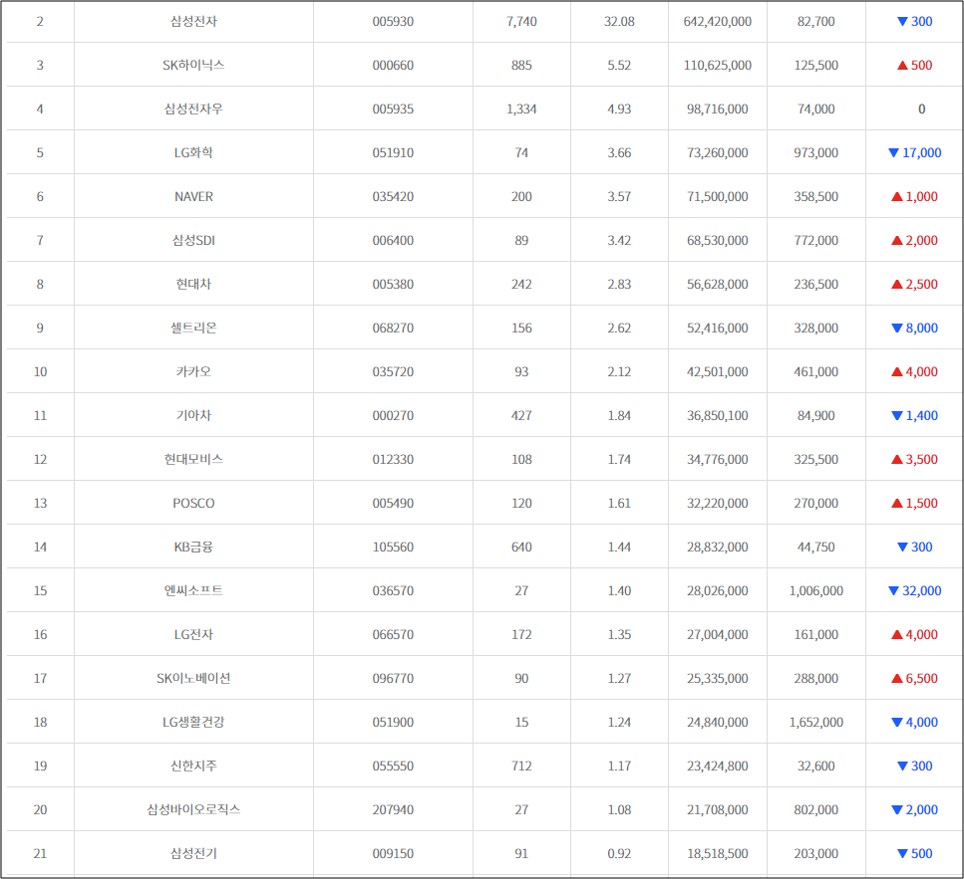Click the KB금융 stock name
The width and height of the screenshot is (964, 879).
(193, 546)
